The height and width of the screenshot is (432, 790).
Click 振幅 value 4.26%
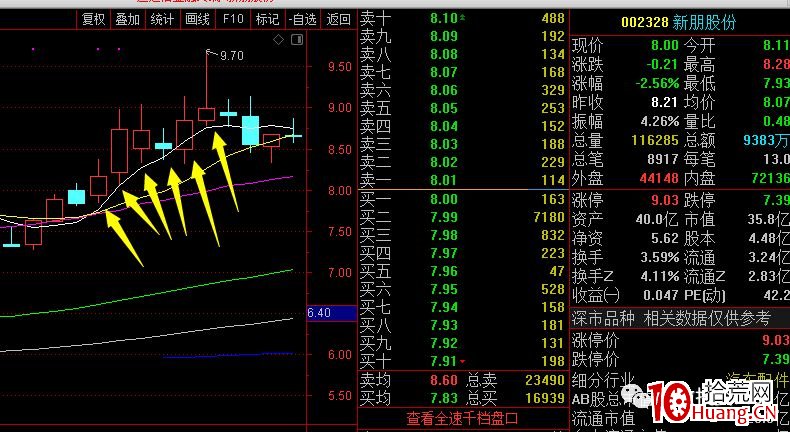coord(660,121)
